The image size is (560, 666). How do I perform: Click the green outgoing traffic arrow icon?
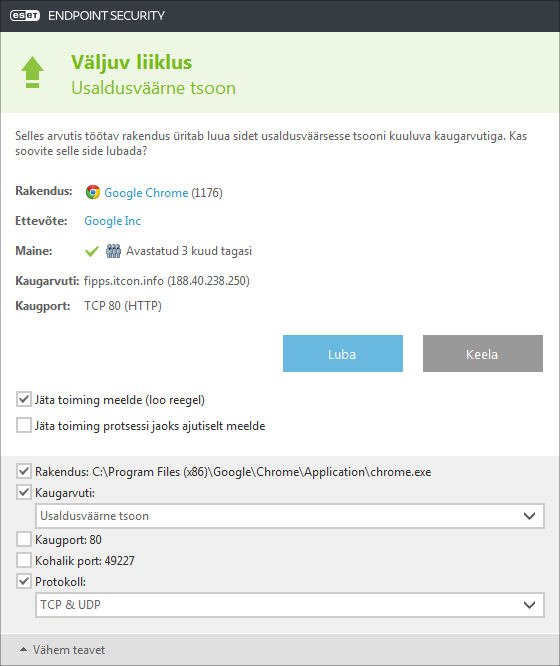tap(32, 72)
